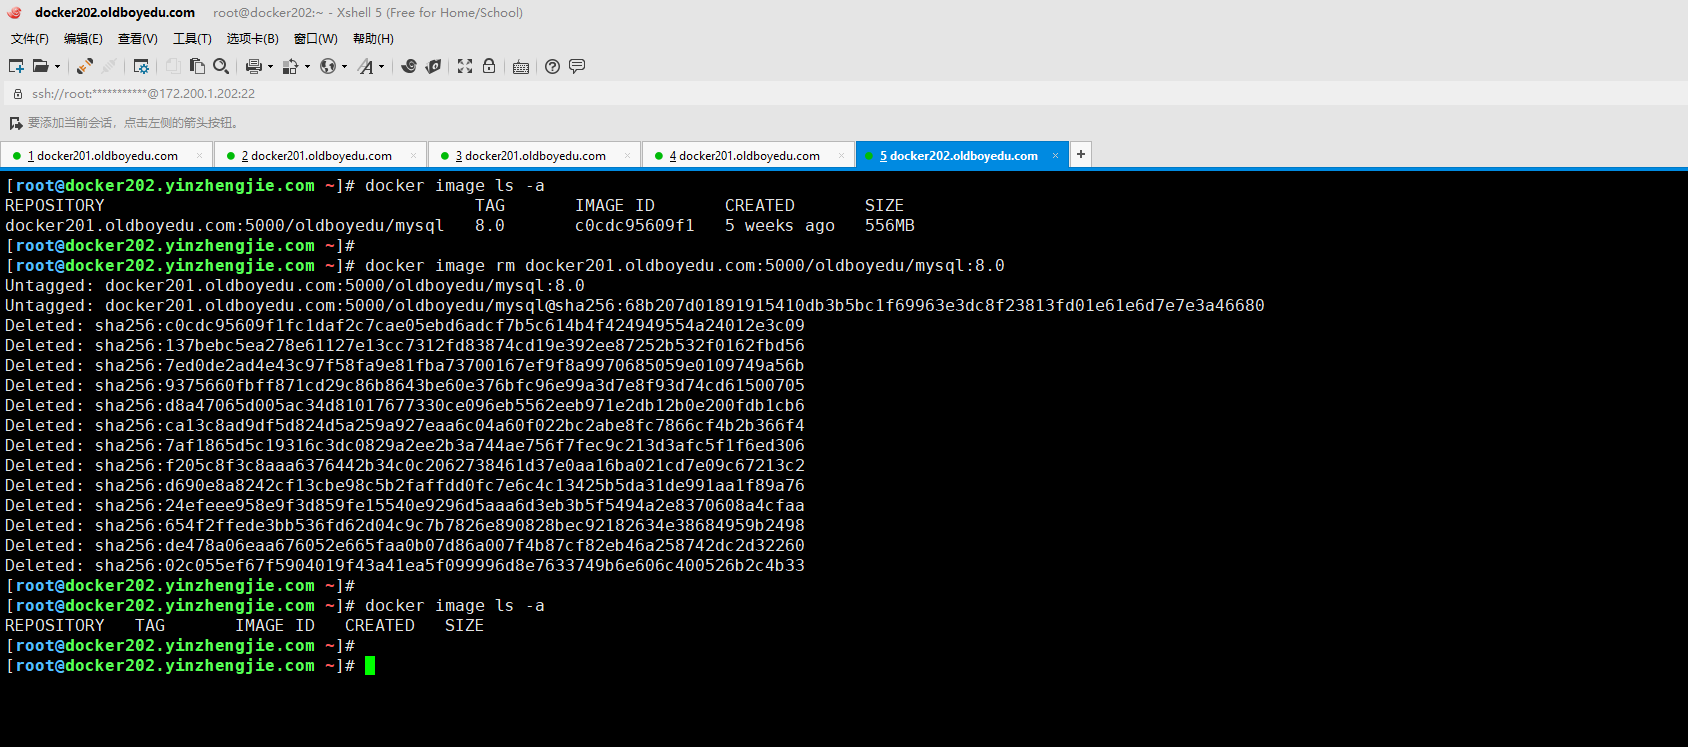
Task: Add a new tab with the plus button
Action: (1081, 154)
